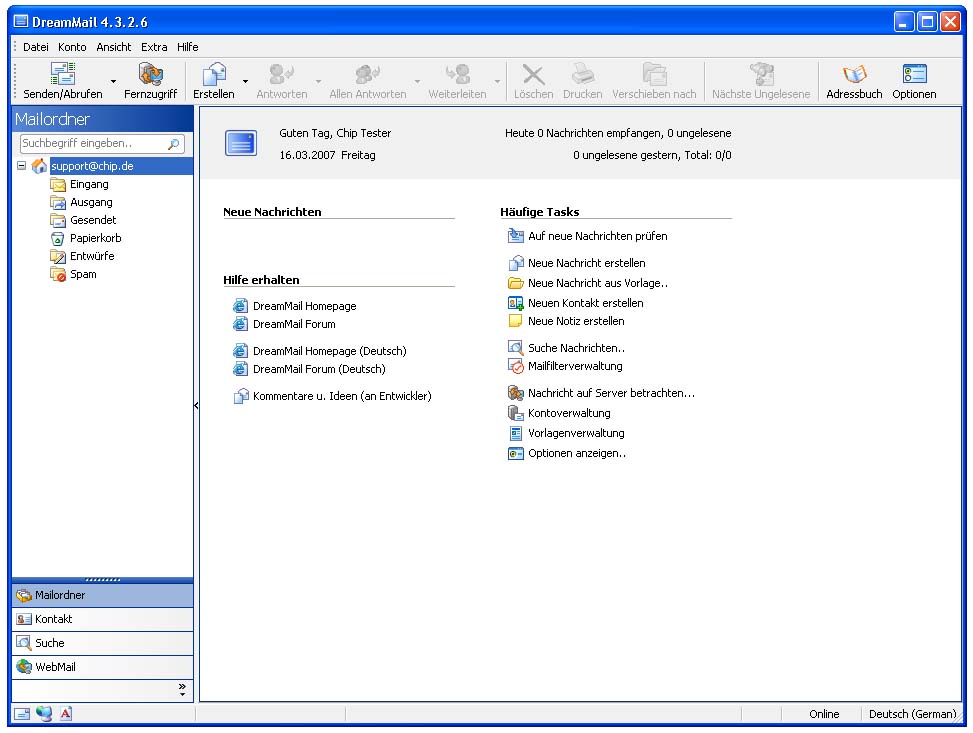Screen dimensions: 973x733
Task: Click Optionen anzeigen link
Action: (567, 453)
